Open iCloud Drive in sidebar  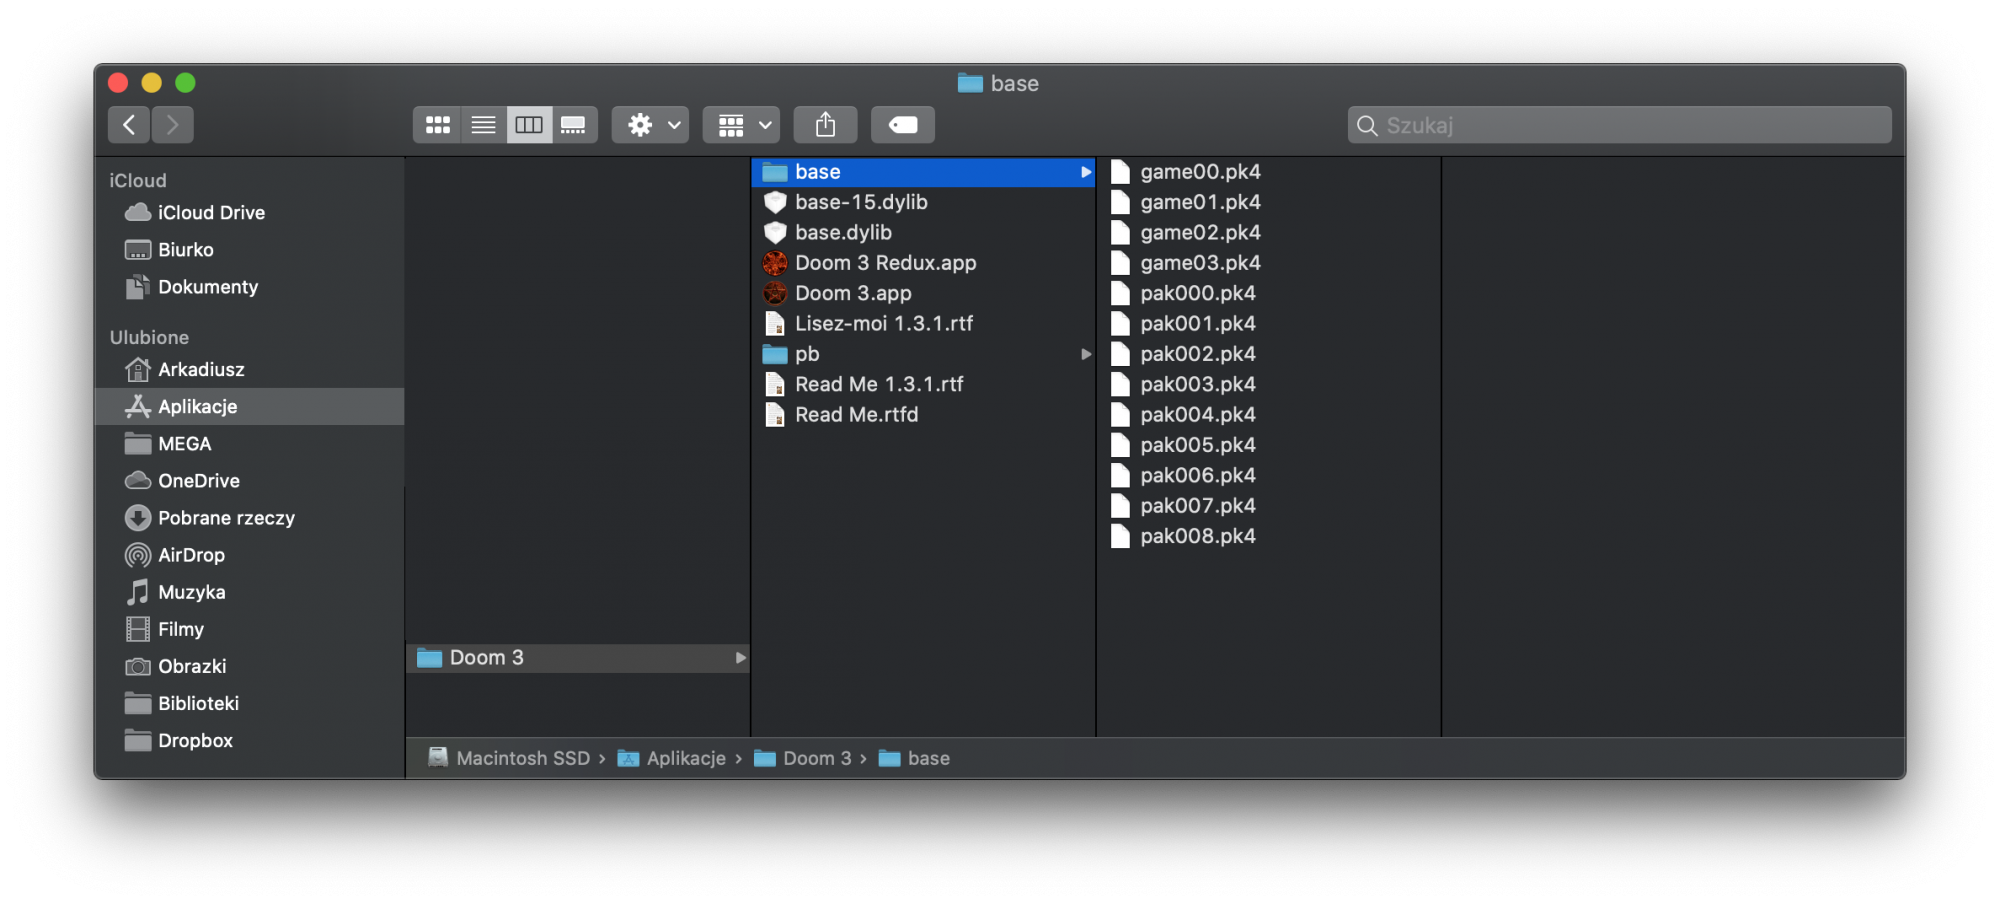click(x=250, y=213)
